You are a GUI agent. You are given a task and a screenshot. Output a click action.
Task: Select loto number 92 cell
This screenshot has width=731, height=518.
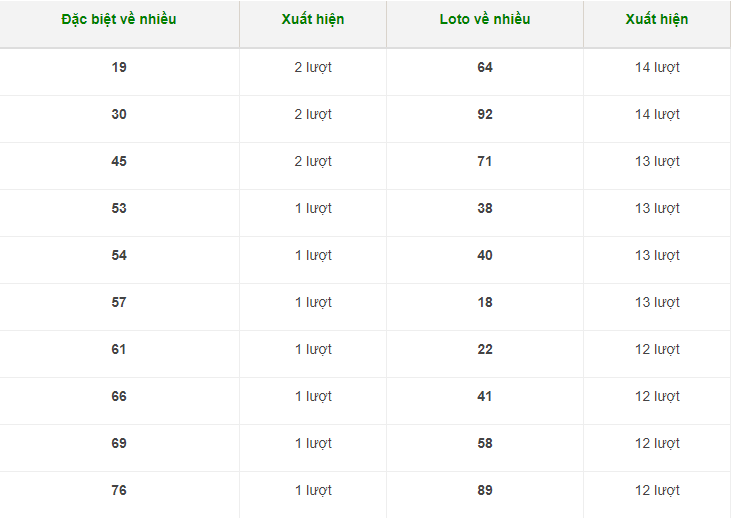[485, 114]
